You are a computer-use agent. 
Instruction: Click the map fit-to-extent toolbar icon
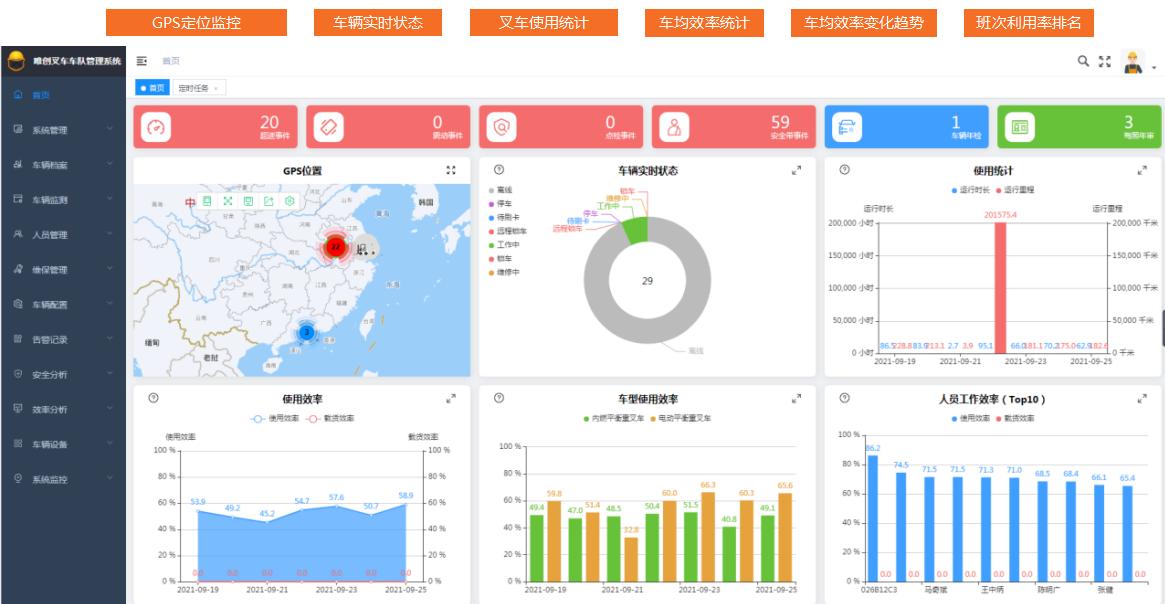pos(228,201)
